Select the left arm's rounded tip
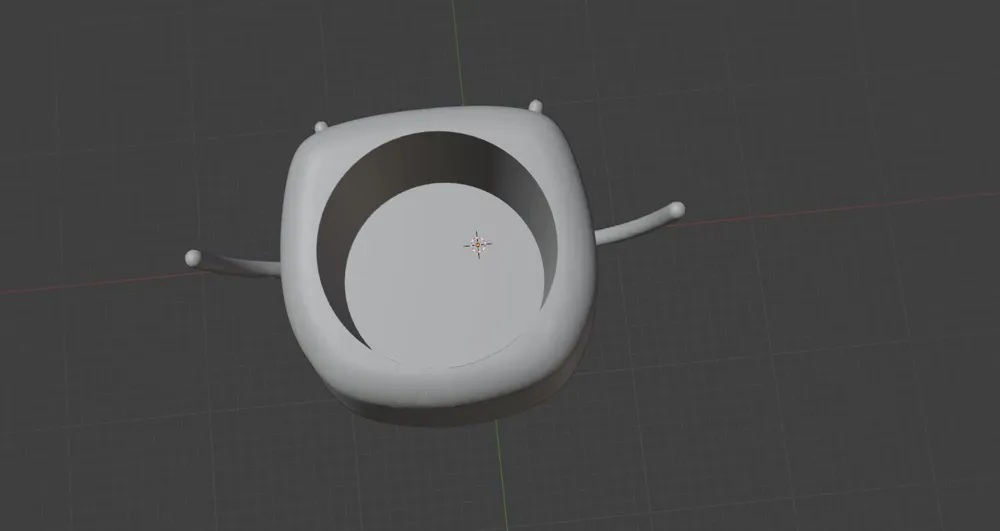The width and height of the screenshot is (1000, 531). coord(193,258)
